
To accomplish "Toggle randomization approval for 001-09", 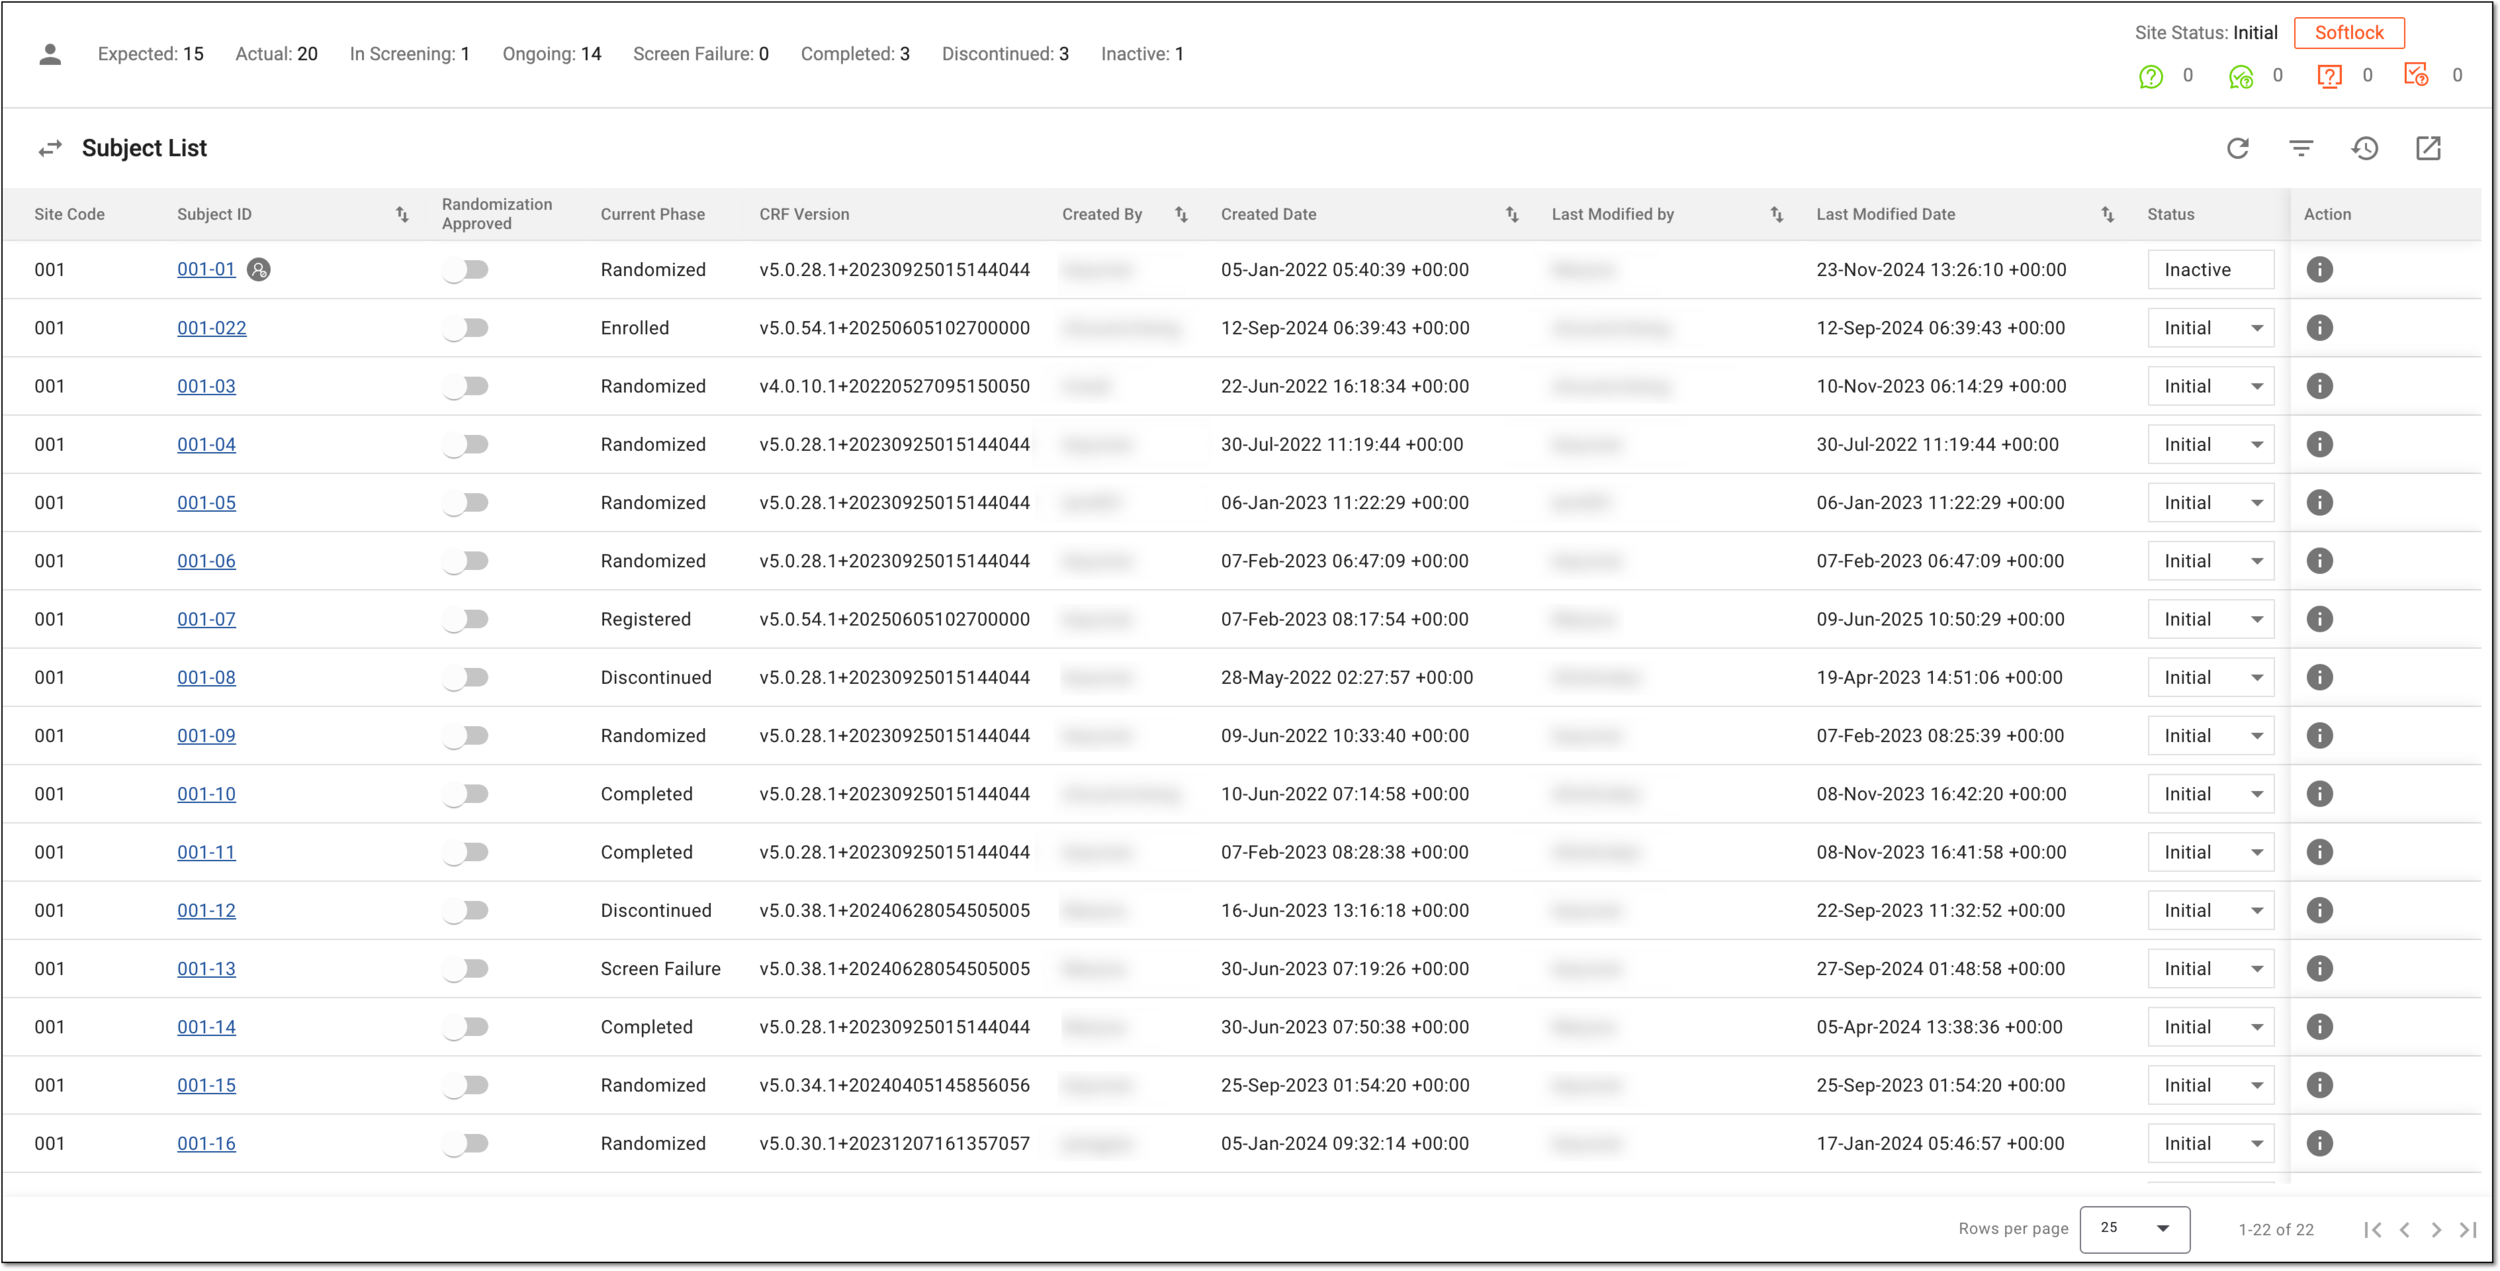I will tap(465, 736).
